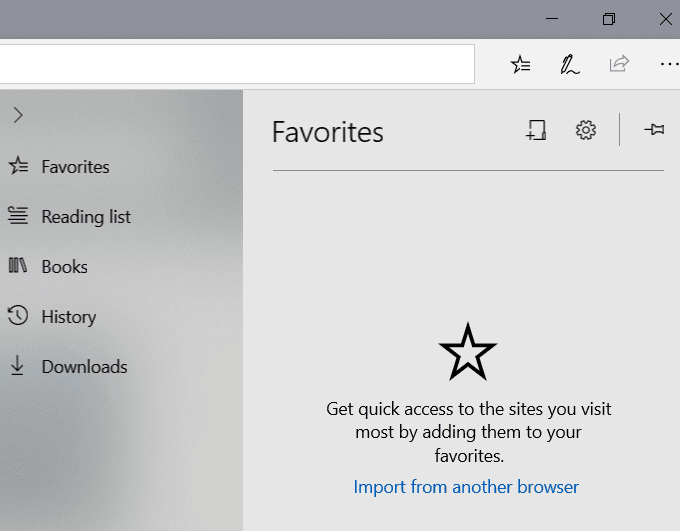
Task: Open the Hub favorites star icon in toolbar
Action: click(x=521, y=65)
